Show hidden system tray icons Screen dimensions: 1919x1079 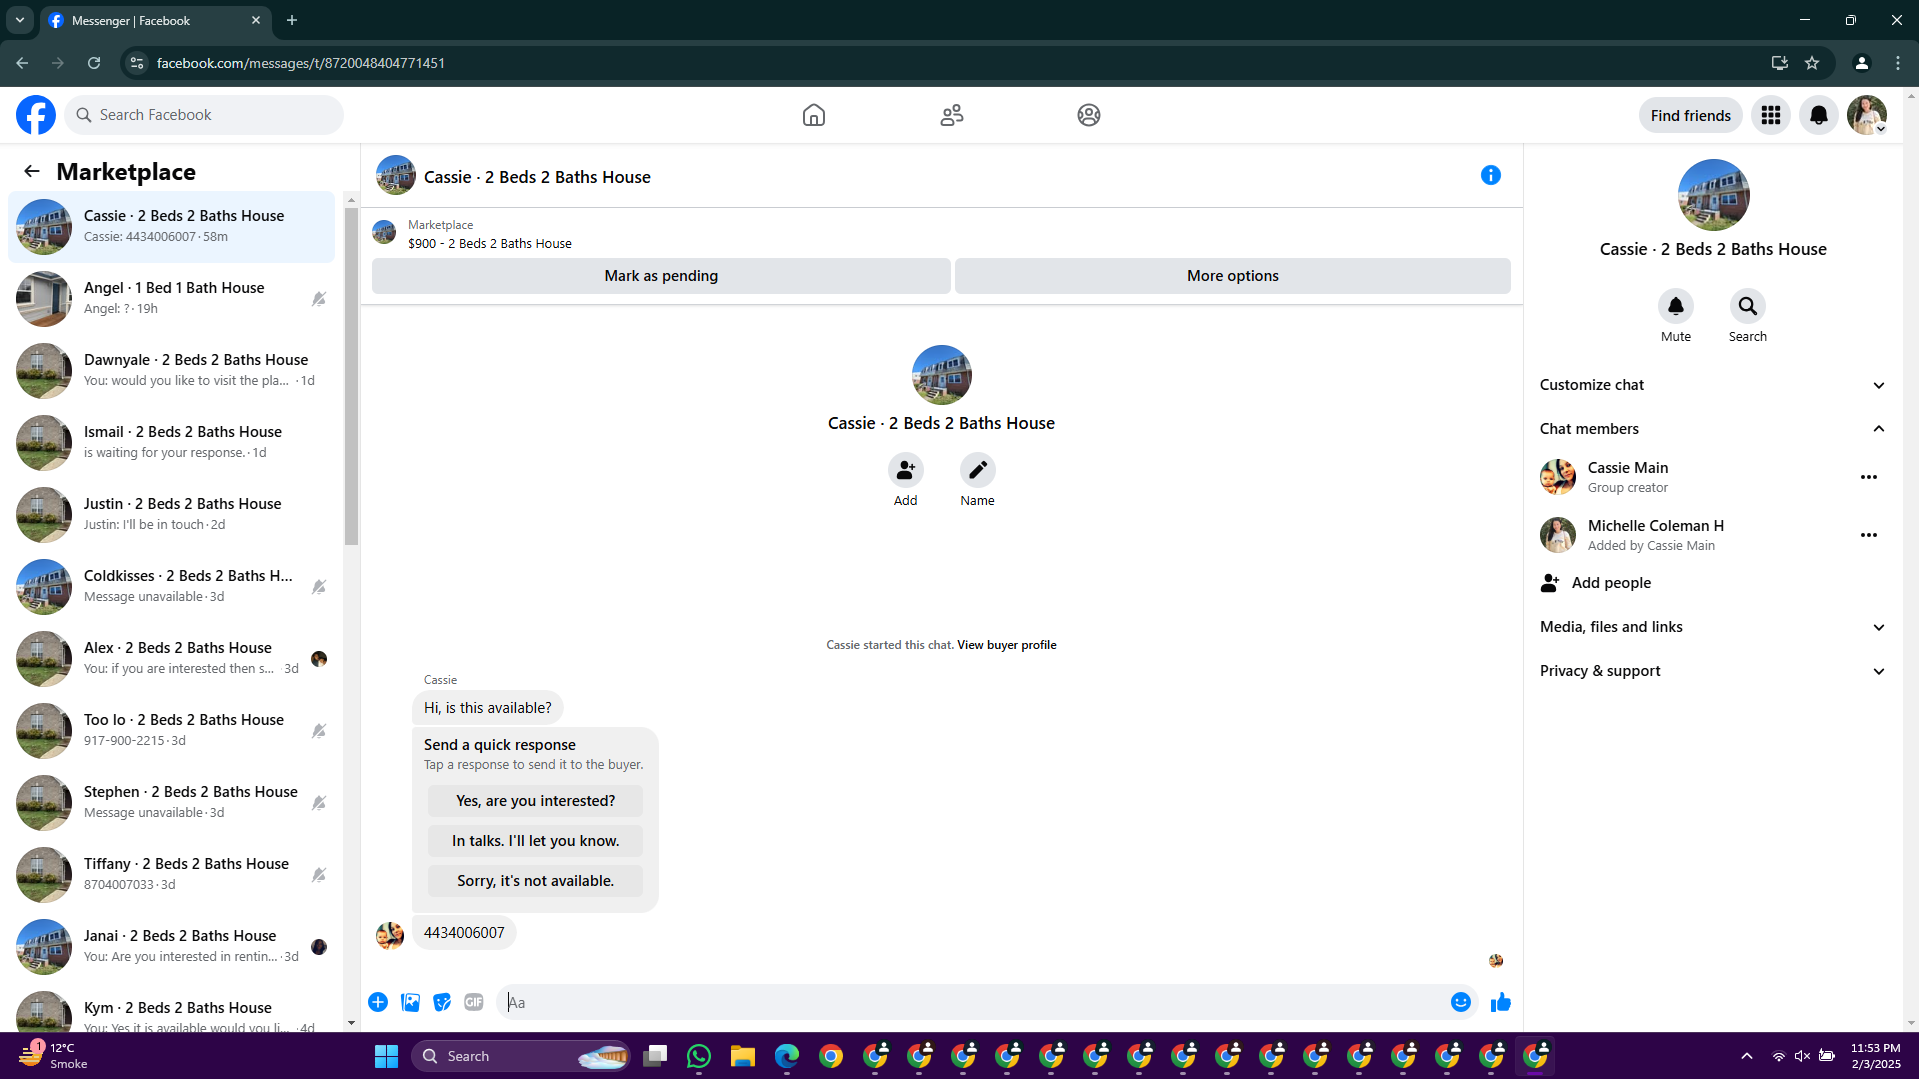click(x=1747, y=1056)
